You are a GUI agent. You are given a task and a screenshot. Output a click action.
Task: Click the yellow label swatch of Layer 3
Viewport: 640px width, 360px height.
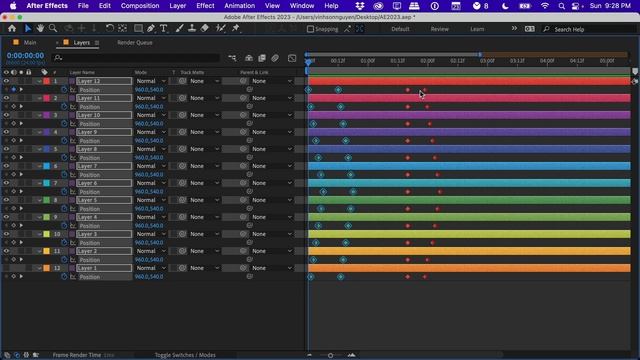[x=47, y=234]
